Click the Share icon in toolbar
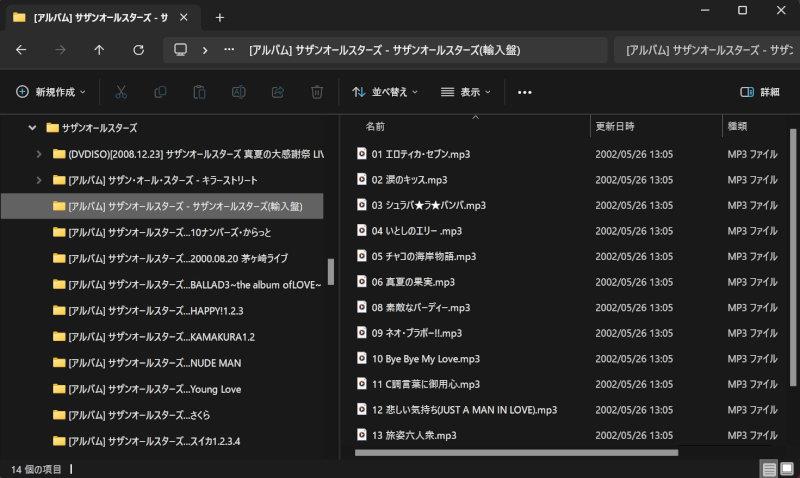800x478 pixels. pyautogui.click(x=278, y=92)
